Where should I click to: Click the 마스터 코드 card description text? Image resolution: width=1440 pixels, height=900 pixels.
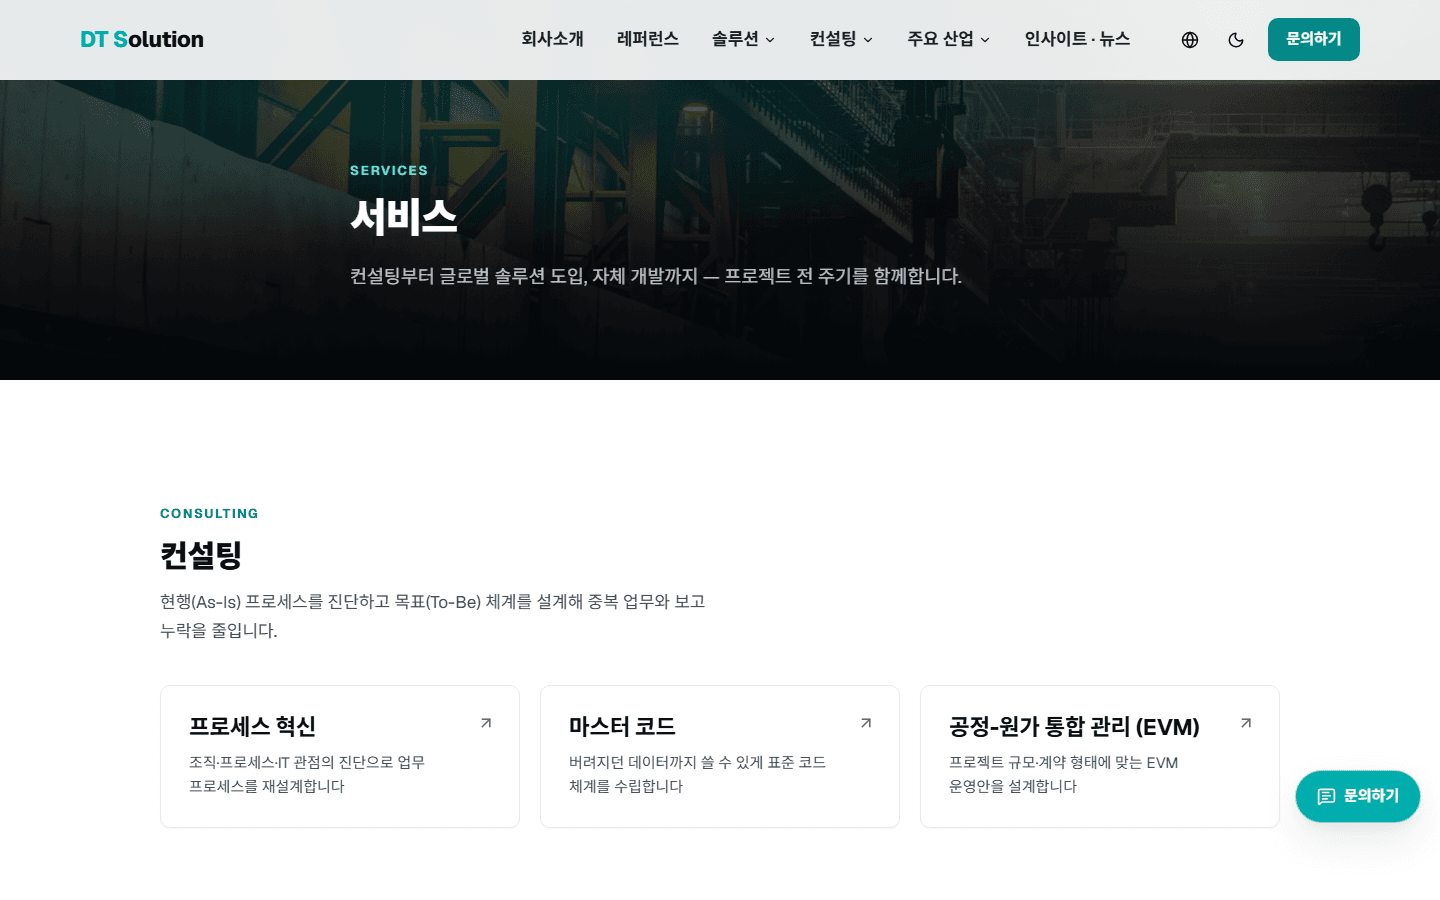(697, 774)
